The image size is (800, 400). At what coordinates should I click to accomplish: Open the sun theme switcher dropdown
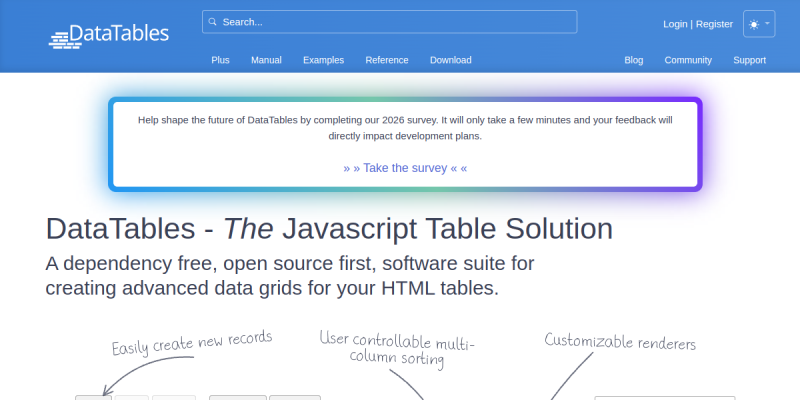[759, 24]
